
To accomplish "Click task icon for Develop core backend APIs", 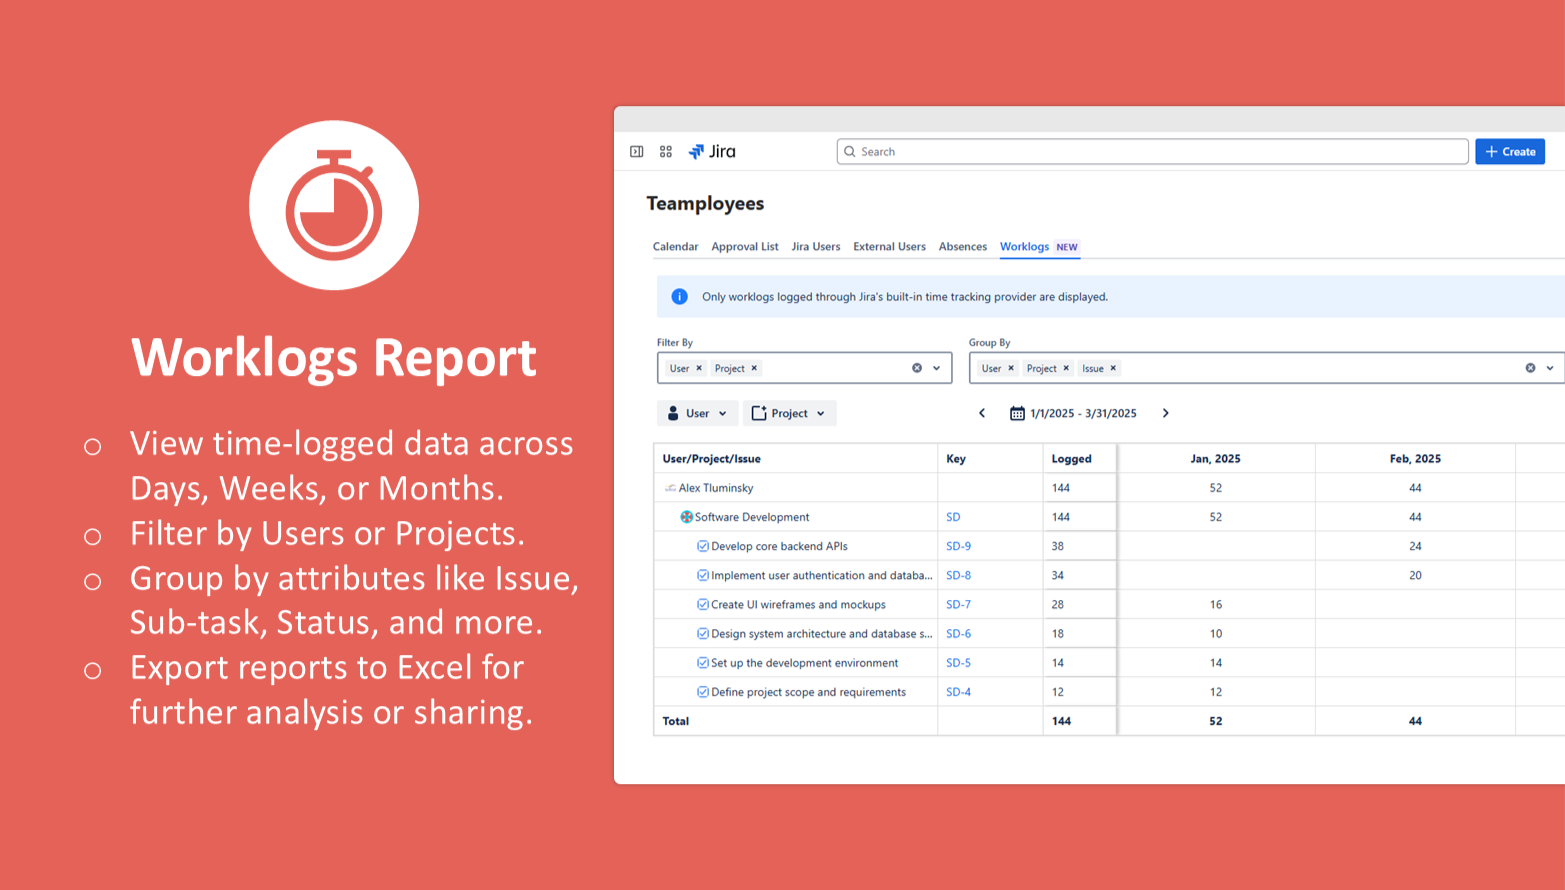I will (703, 546).
